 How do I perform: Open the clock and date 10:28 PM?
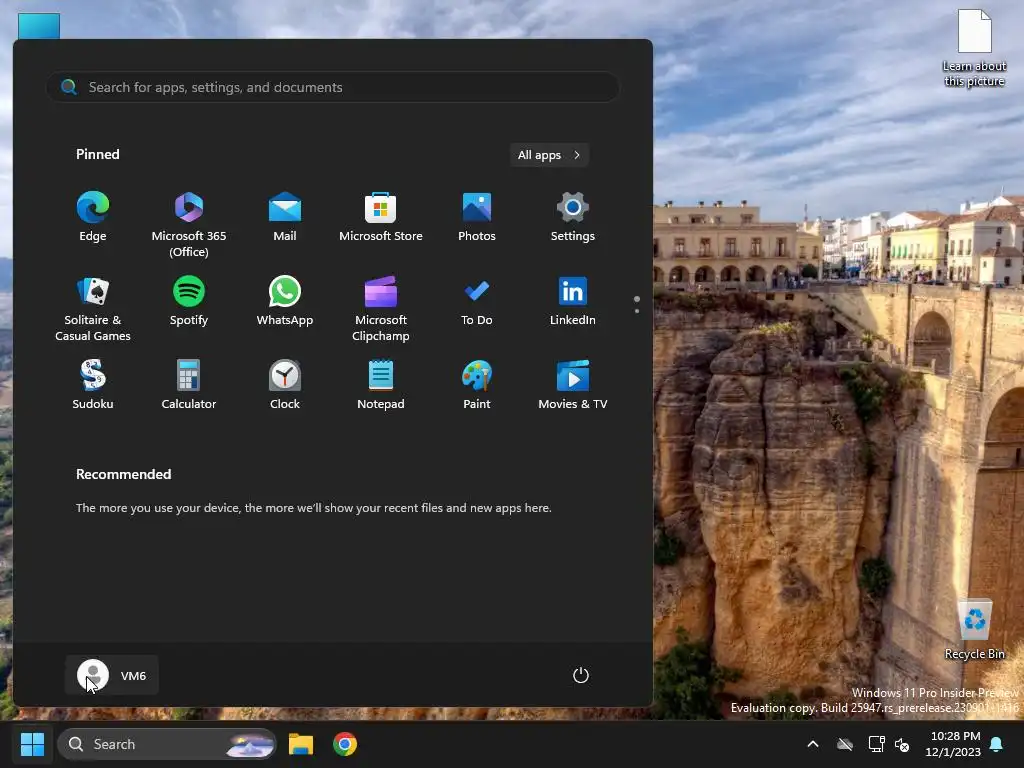[x=953, y=744]
